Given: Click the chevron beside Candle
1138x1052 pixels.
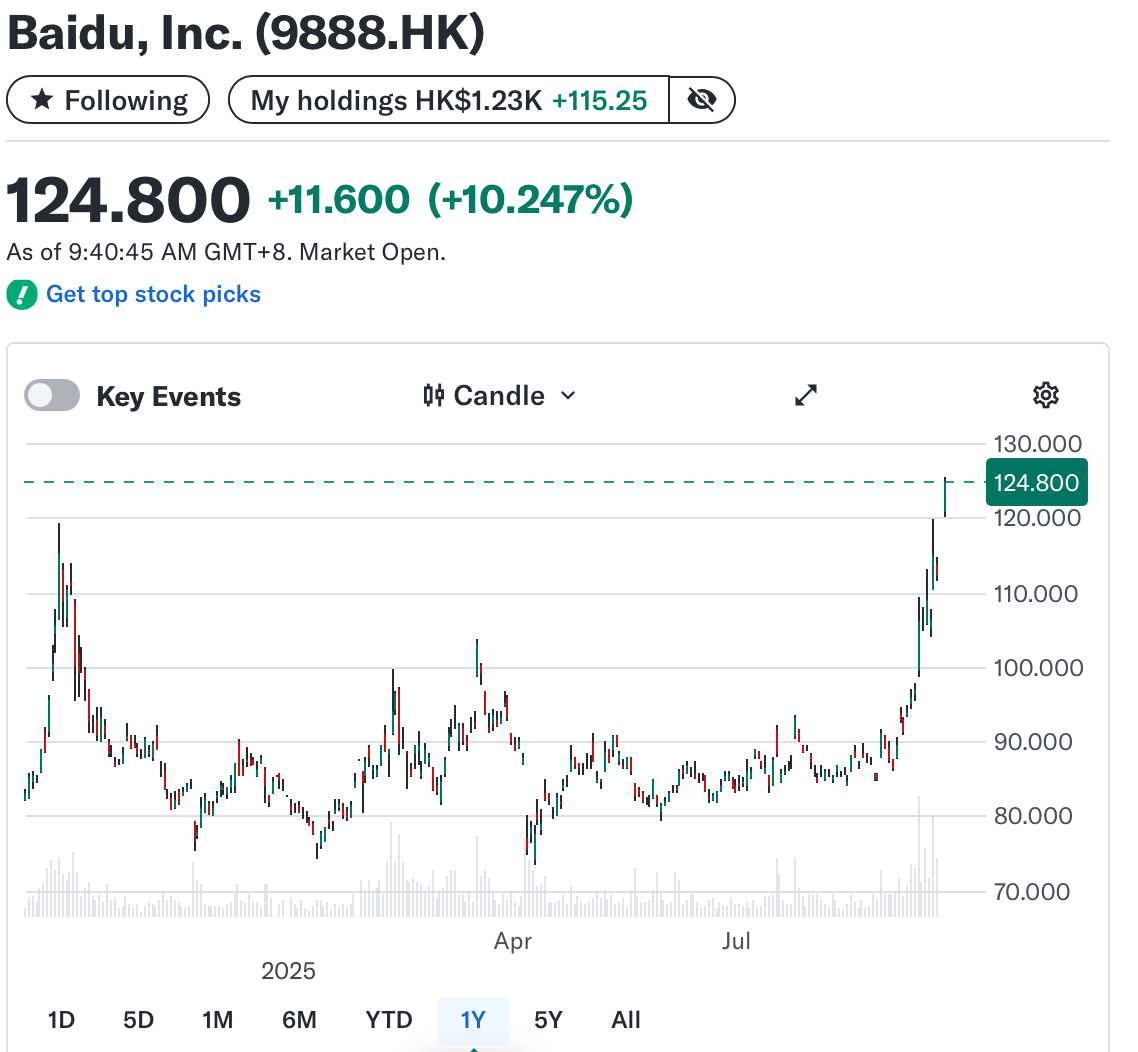Looking at the screenshot, I should [568, 395].
